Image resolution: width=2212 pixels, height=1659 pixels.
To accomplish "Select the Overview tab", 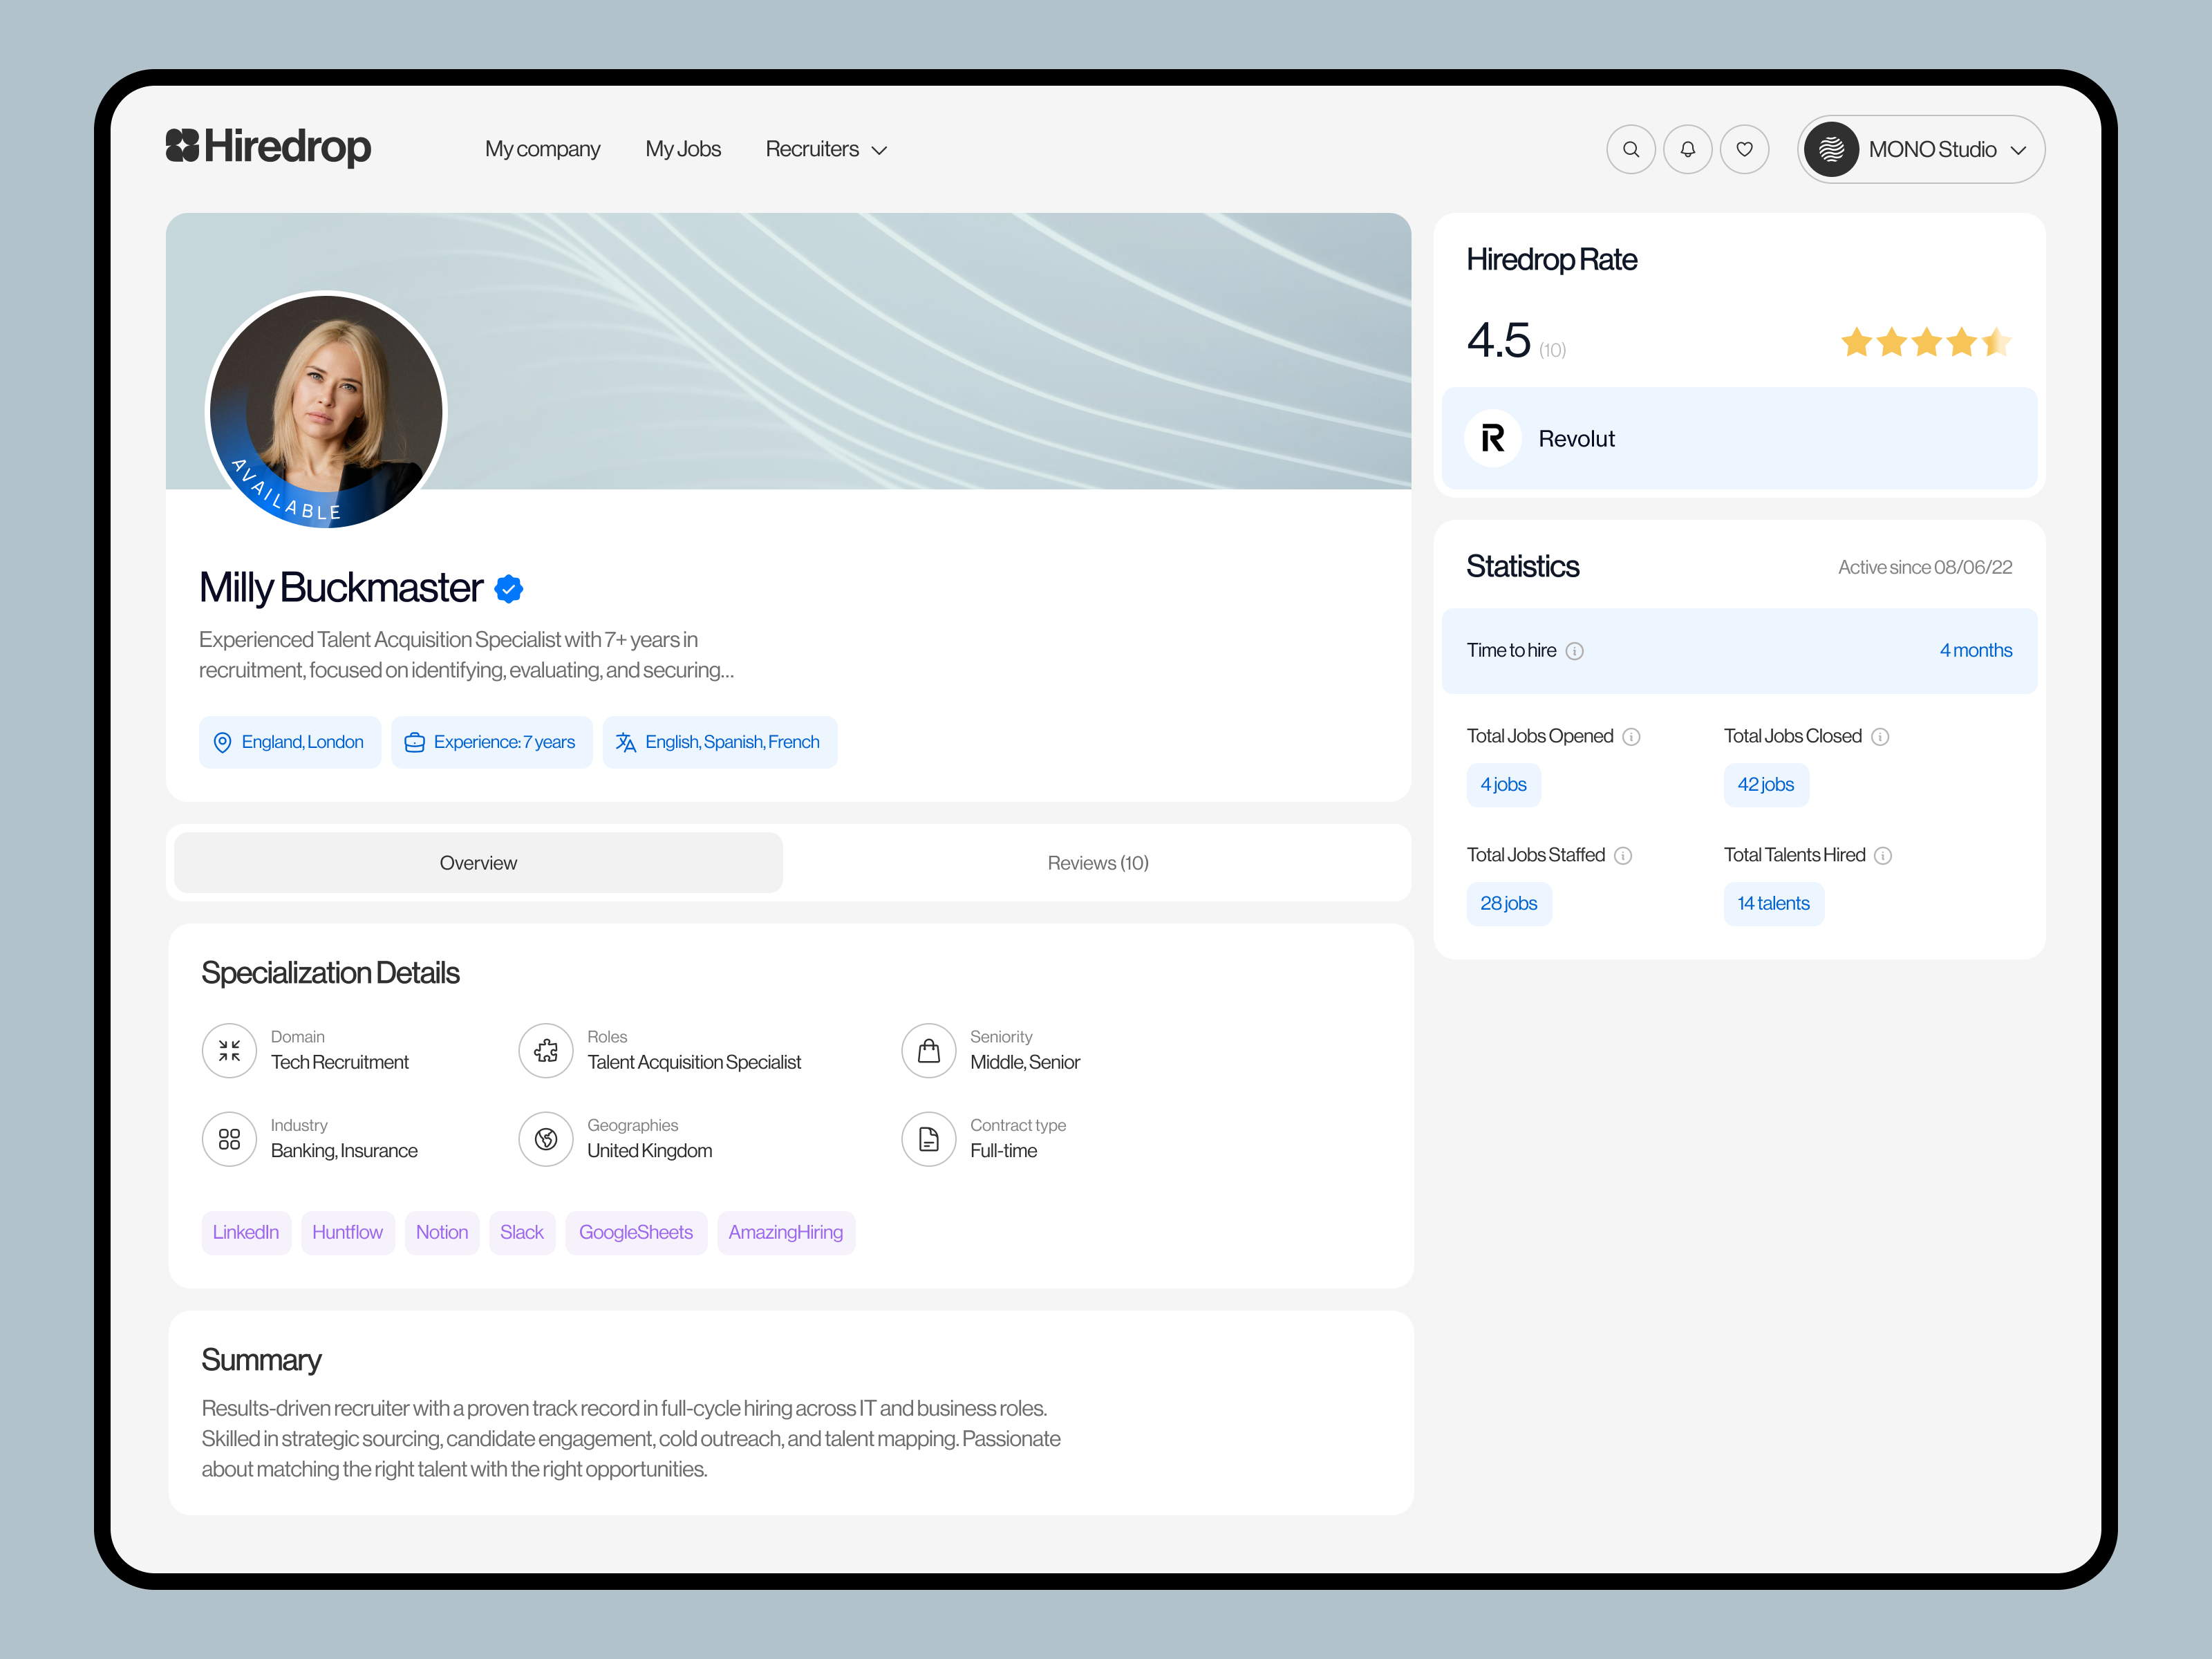I will 478,862.
